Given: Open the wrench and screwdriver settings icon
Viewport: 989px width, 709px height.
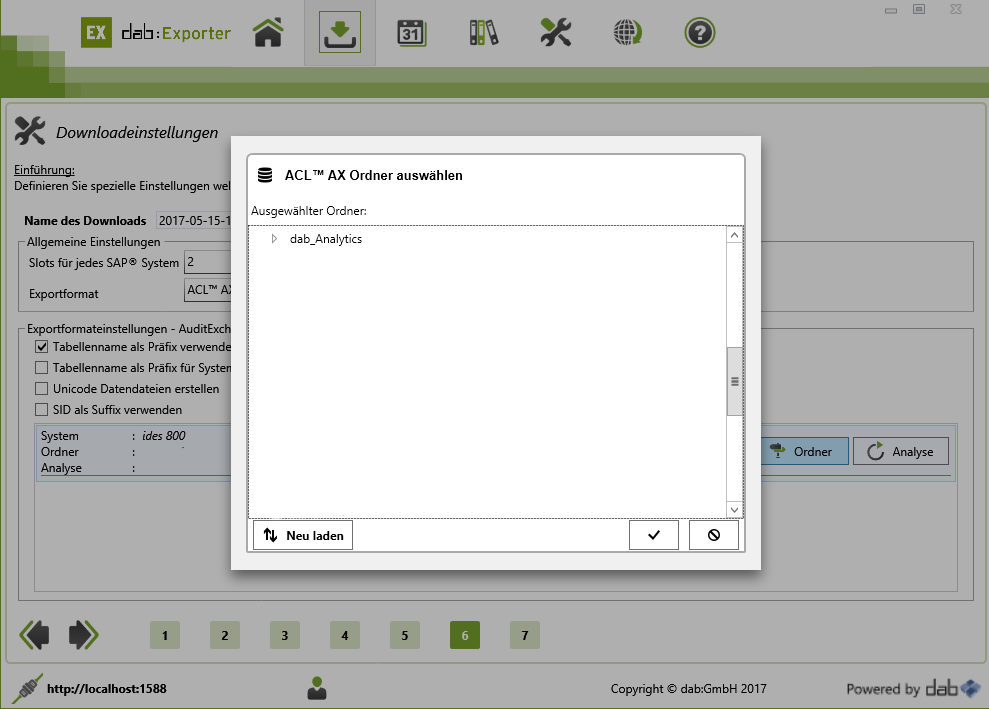Looking at the screenshot, I should click(x=556, y=32).
